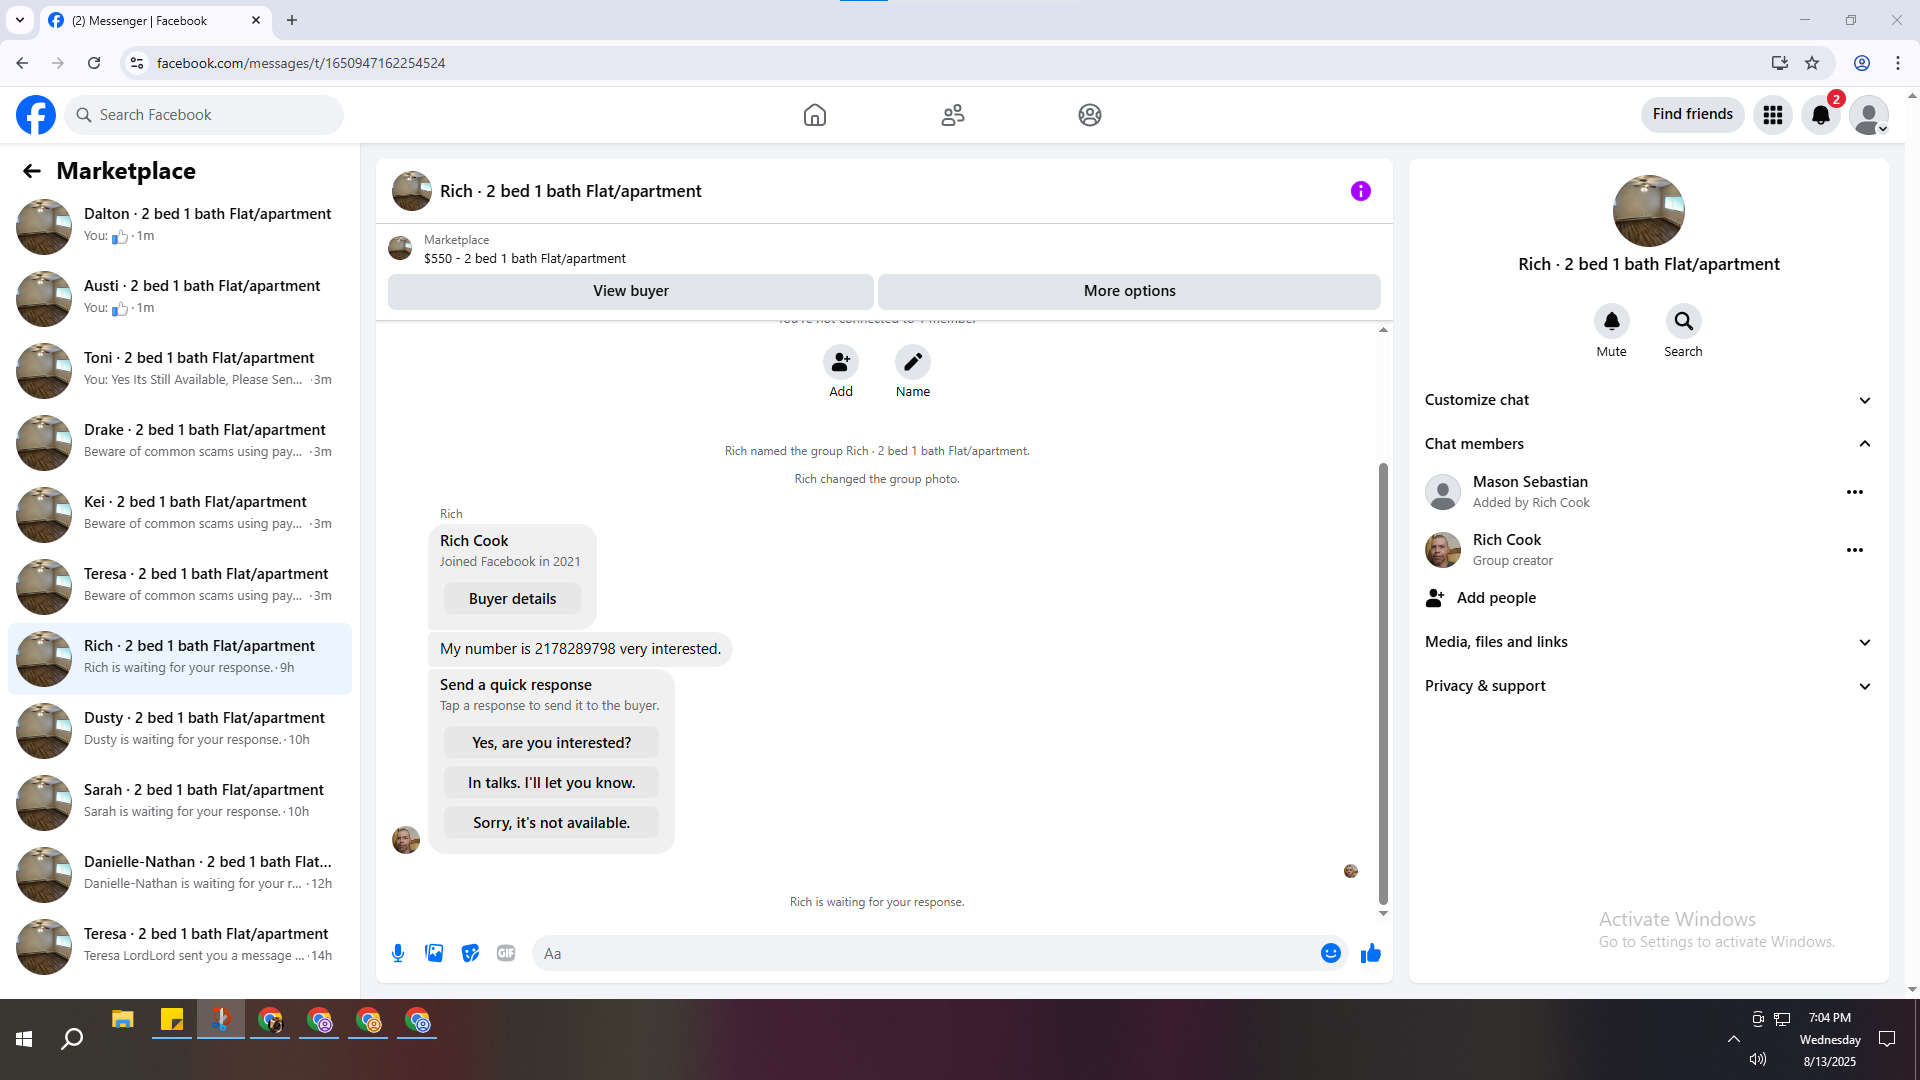The height and width of the screenshot is (1080, 1920).
Task: Click the purple conversation info icon
Action: pos(1360,191)
